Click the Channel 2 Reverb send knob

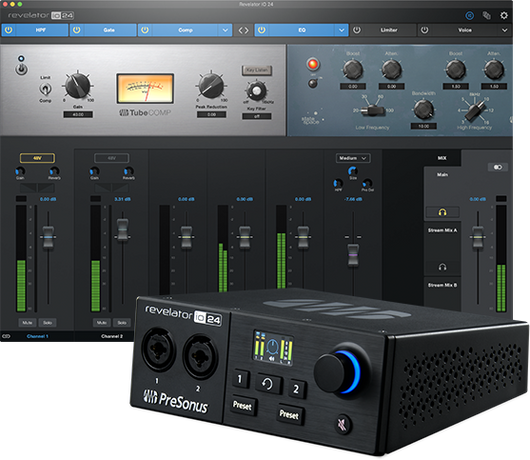point(128,171)
